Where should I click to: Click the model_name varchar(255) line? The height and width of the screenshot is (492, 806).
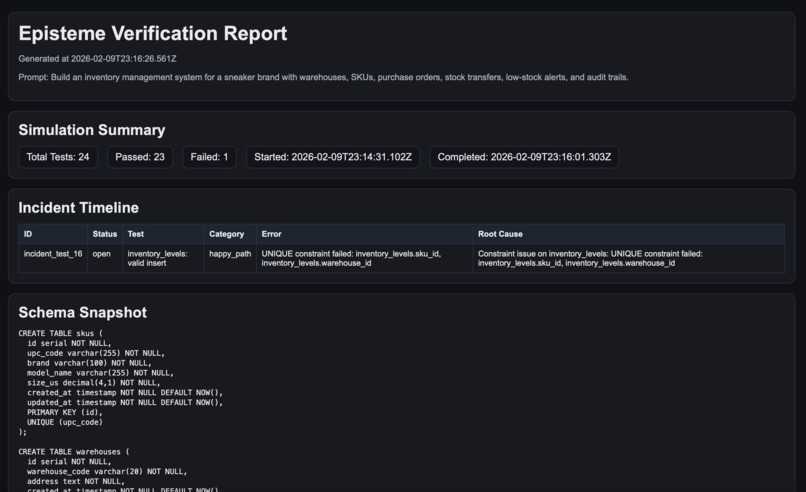[x=100, y=373]
